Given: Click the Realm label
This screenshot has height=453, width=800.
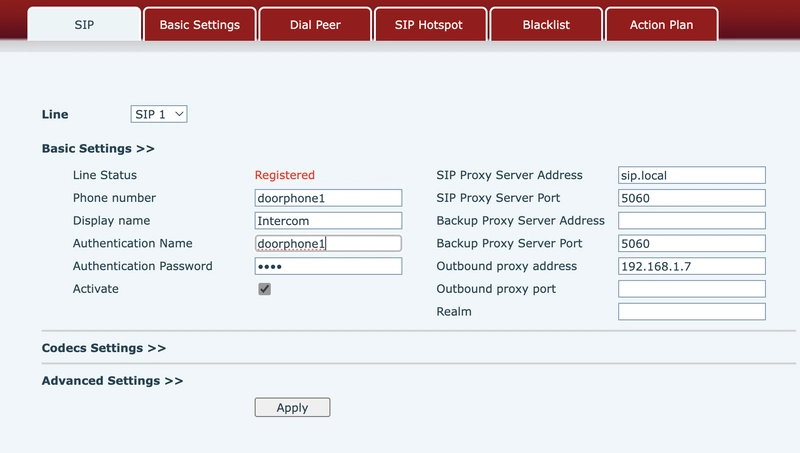Looking at the screenshot, I should tap(454, 312).
